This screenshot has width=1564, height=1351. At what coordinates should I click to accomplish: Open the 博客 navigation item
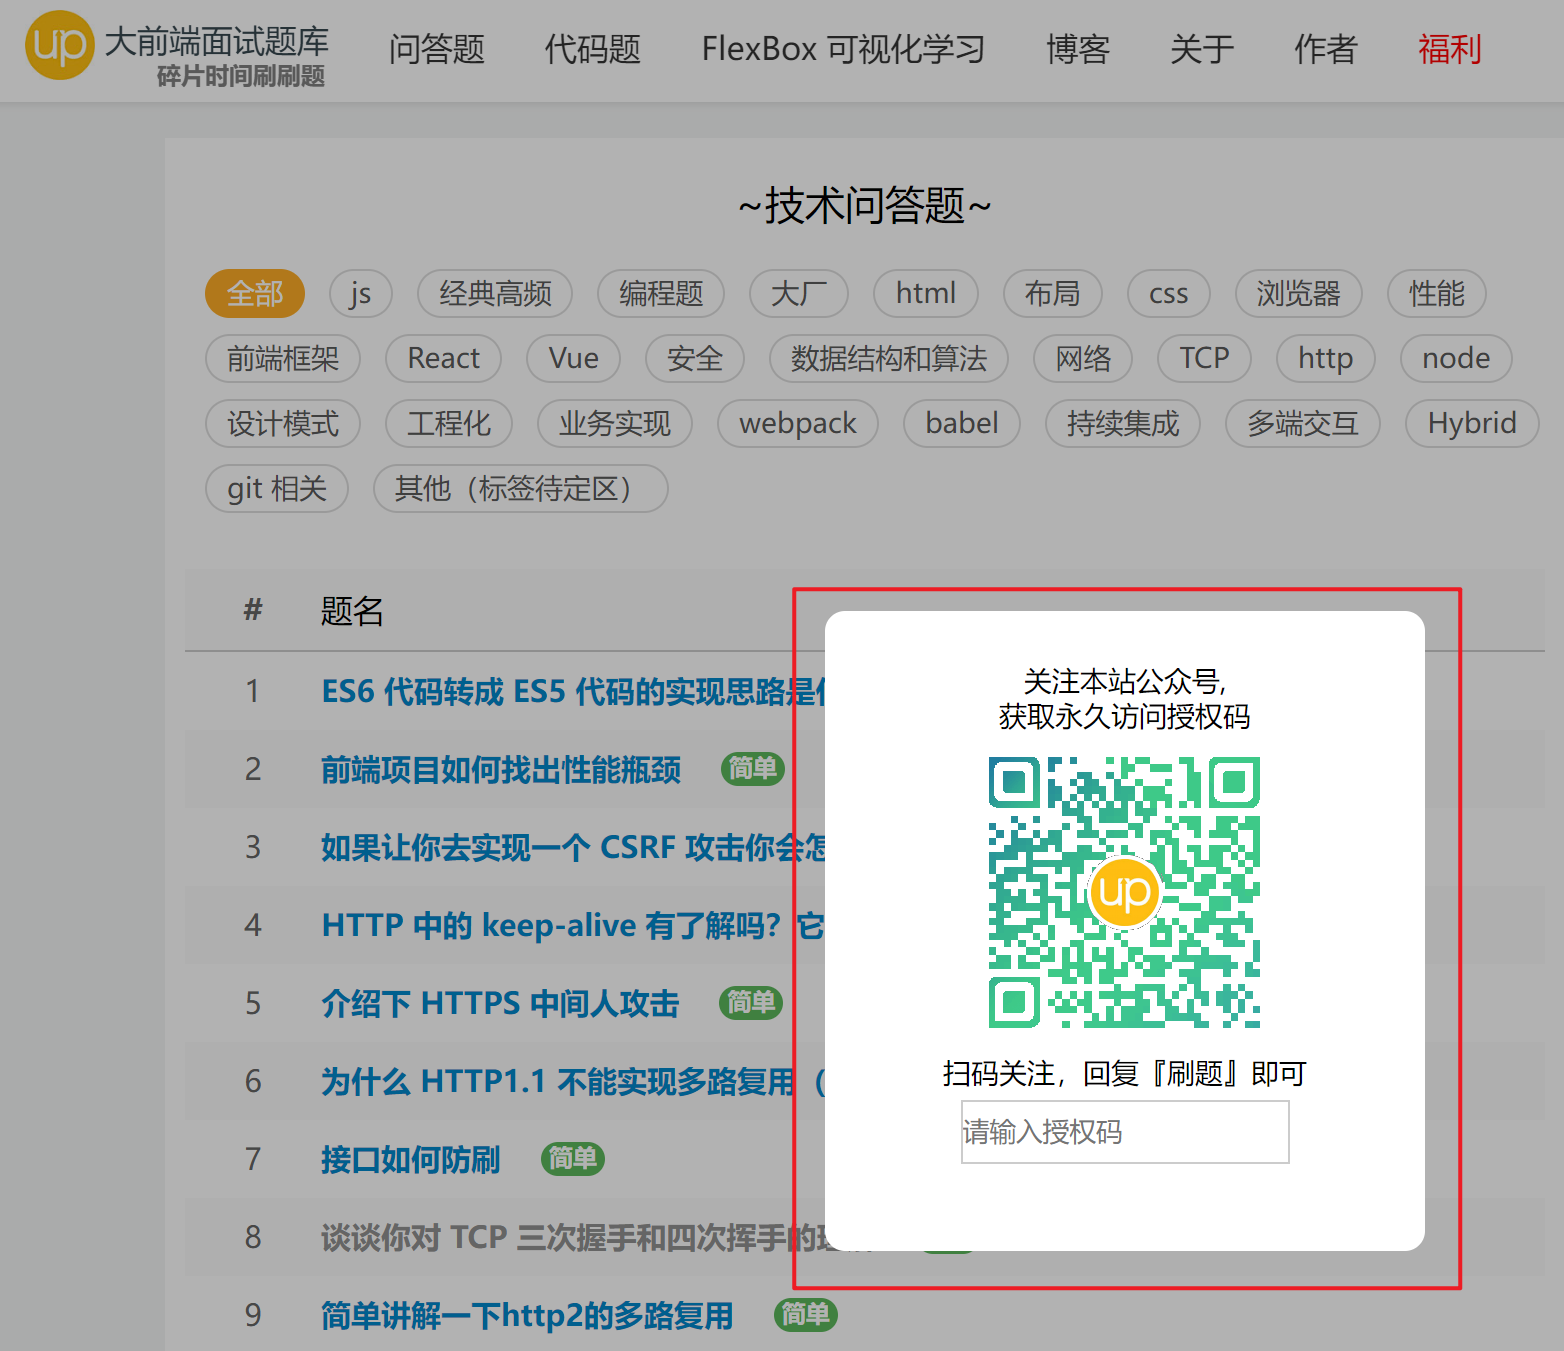click(1078, 48)
